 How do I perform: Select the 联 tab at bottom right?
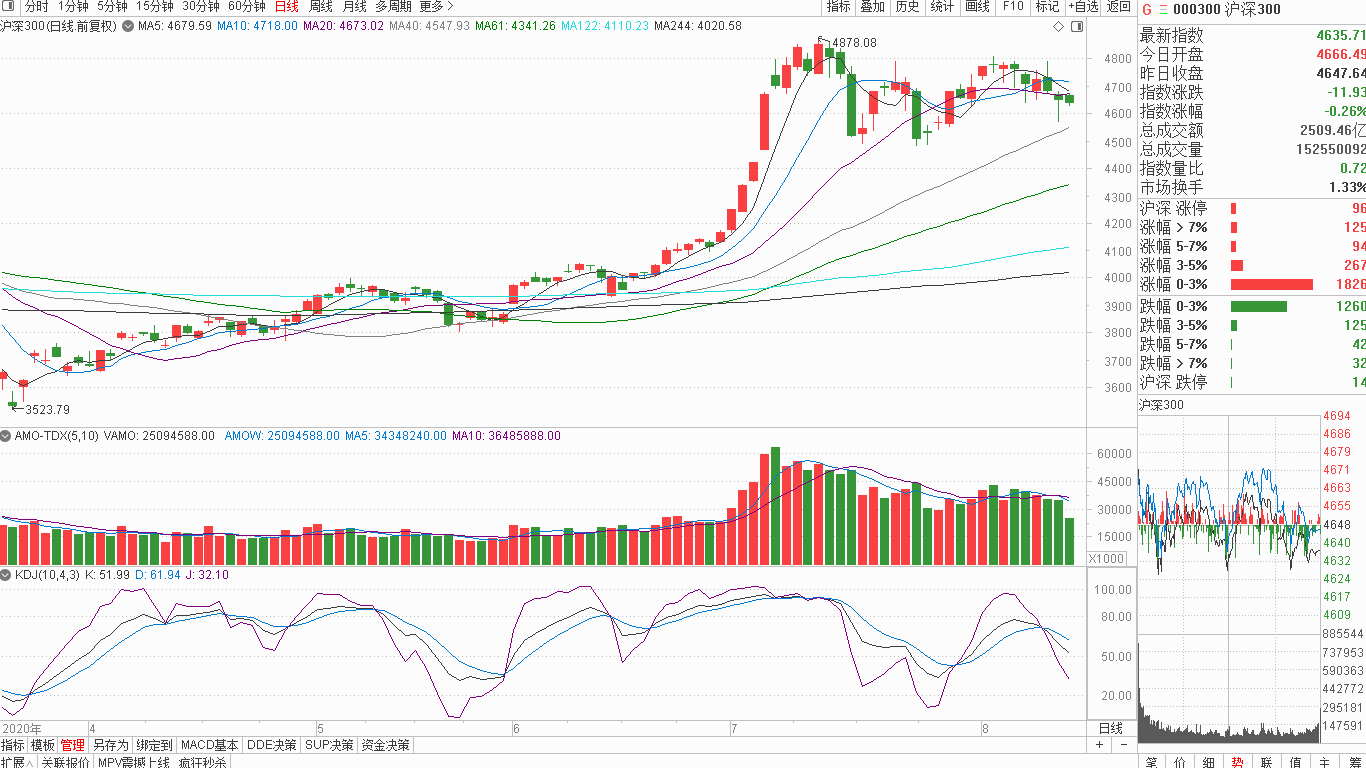pyautogui.click(x=1267, y=762)
